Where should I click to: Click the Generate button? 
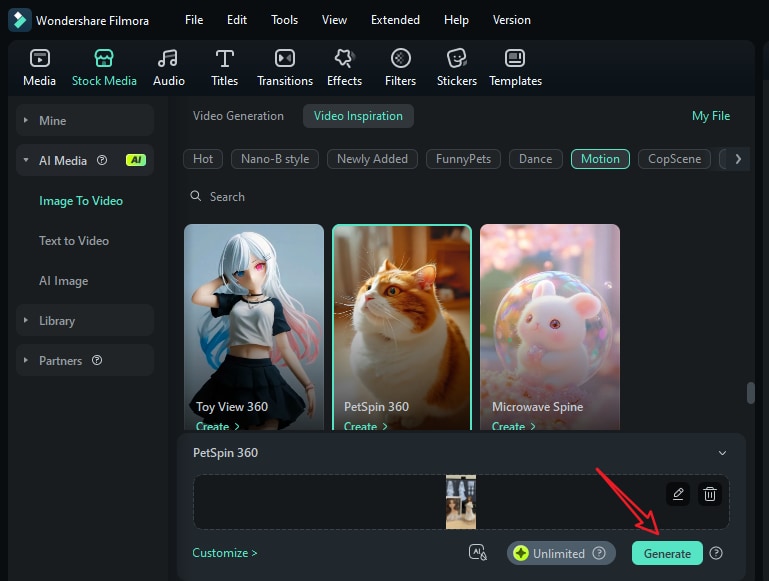pos(667,553)
